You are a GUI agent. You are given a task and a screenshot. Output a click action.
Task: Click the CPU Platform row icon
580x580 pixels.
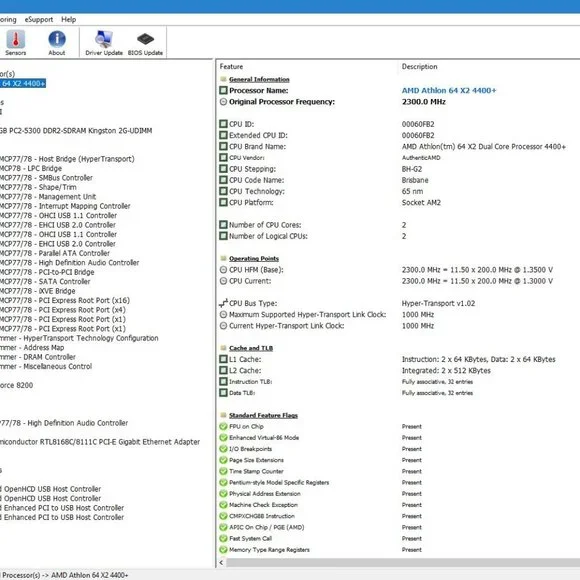point(223,203)
